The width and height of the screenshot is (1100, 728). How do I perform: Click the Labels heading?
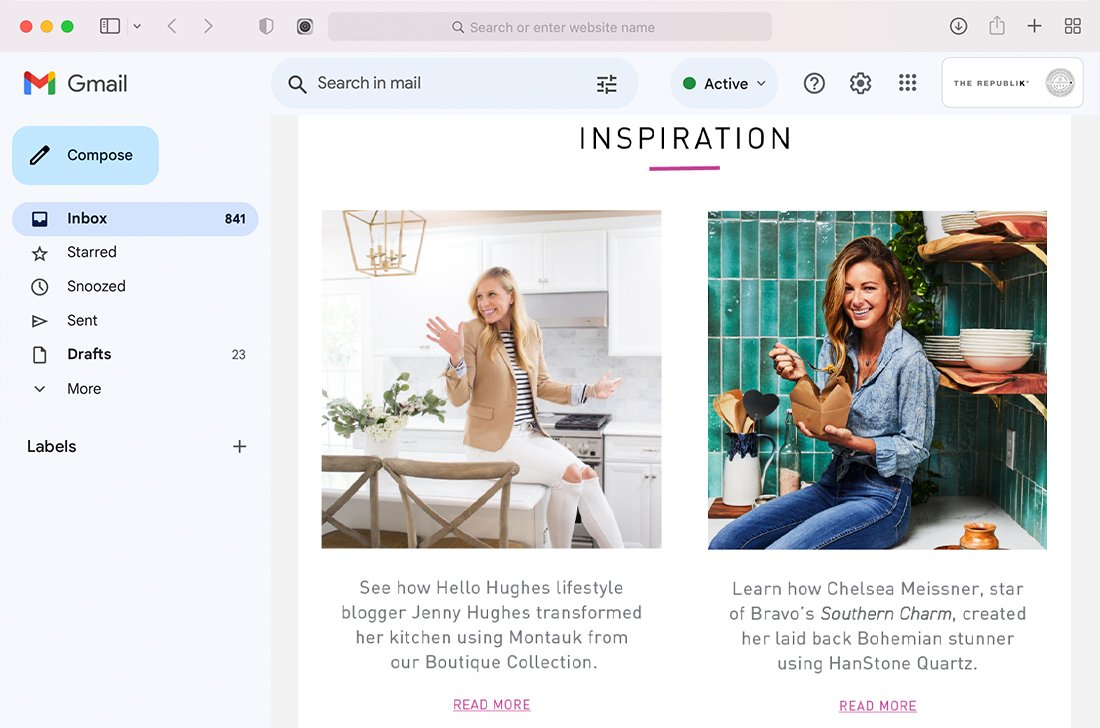pos(52,447)
